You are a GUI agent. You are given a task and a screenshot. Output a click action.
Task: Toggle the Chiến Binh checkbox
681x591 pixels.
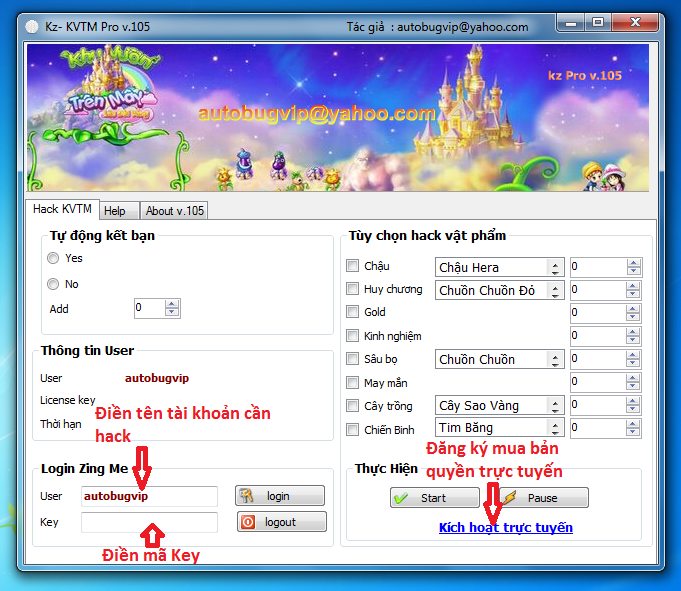[x=352, y=429]
